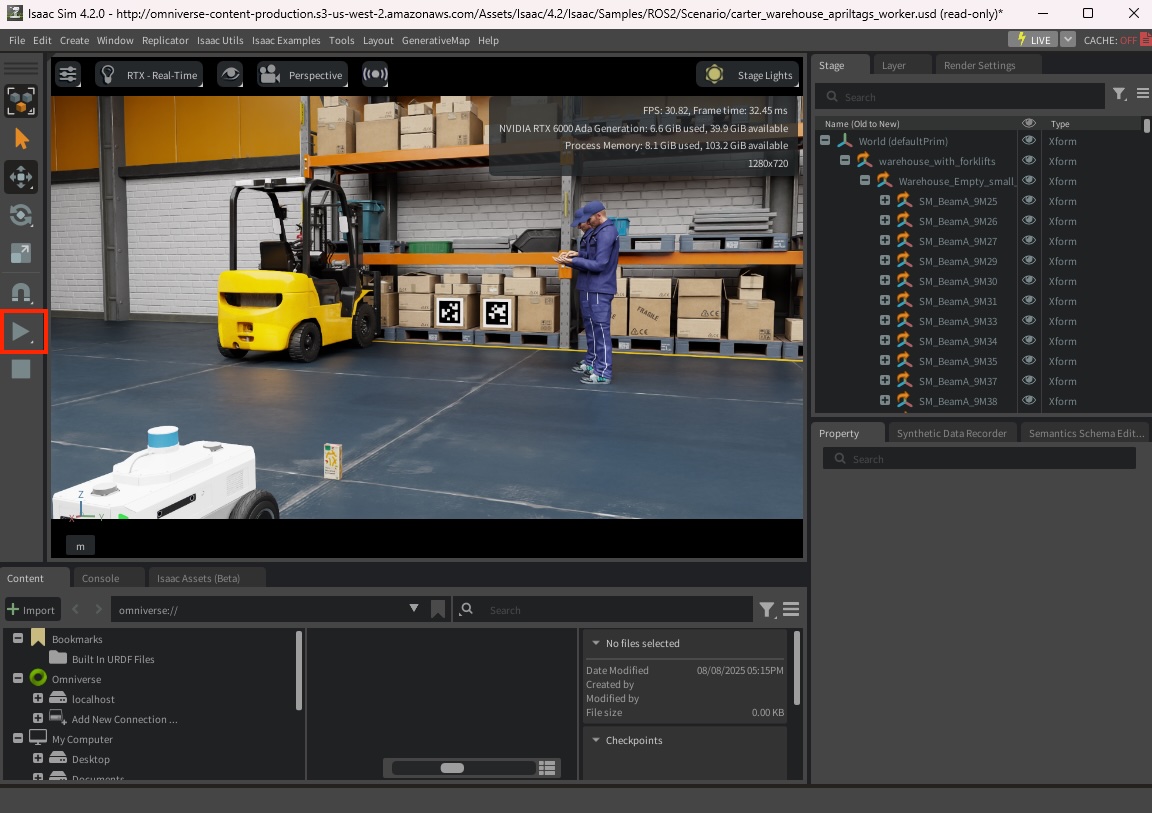Click the Property panel search field
This screenshot has height=813, width=1152.
pyautogui.click(x=979, y=459)
